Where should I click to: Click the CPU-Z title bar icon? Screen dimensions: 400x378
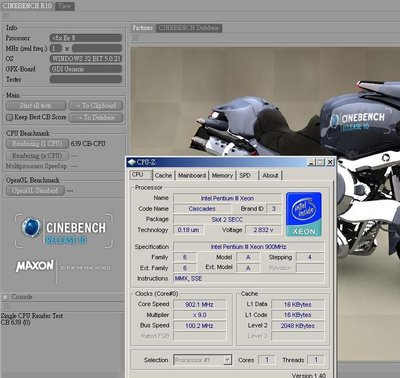[x=132, y=162]
